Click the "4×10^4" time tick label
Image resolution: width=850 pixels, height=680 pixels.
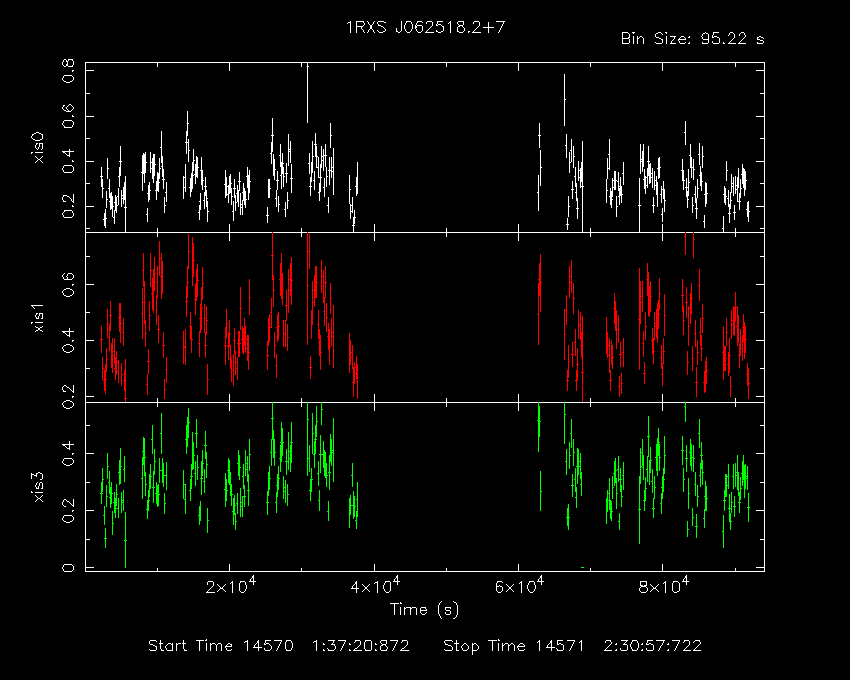tap(375, 586)
